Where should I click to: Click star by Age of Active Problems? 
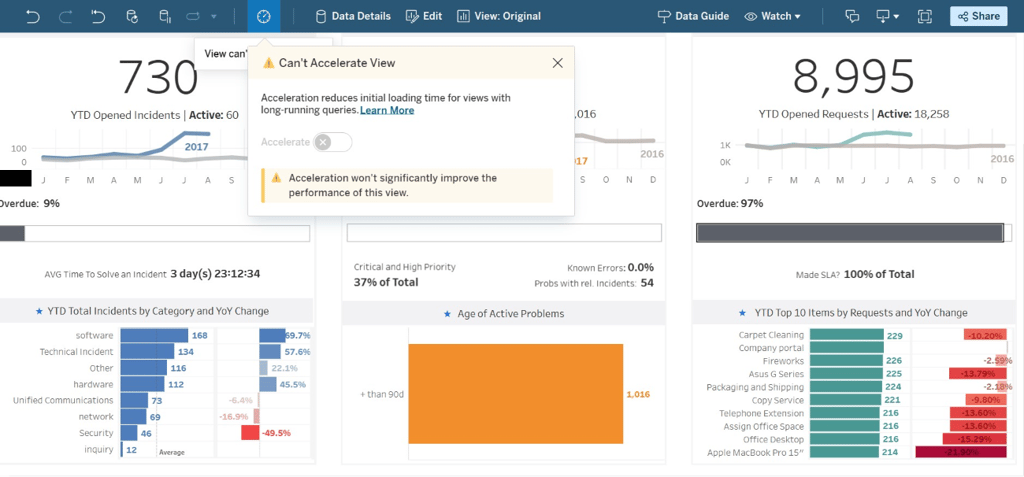(x=447, y=314)
